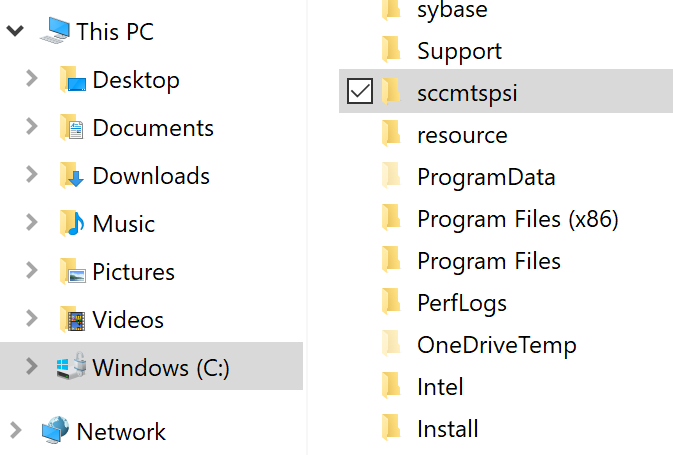Image resolution: width=673 pixels, height=455 pixels.
Task: Select the OneDriveTemp folder
Action: pyautogui.click(x=496, y=345)
